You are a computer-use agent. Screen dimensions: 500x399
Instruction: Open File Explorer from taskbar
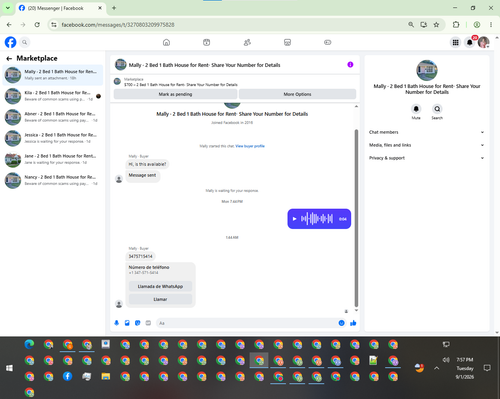pos(106,376)
